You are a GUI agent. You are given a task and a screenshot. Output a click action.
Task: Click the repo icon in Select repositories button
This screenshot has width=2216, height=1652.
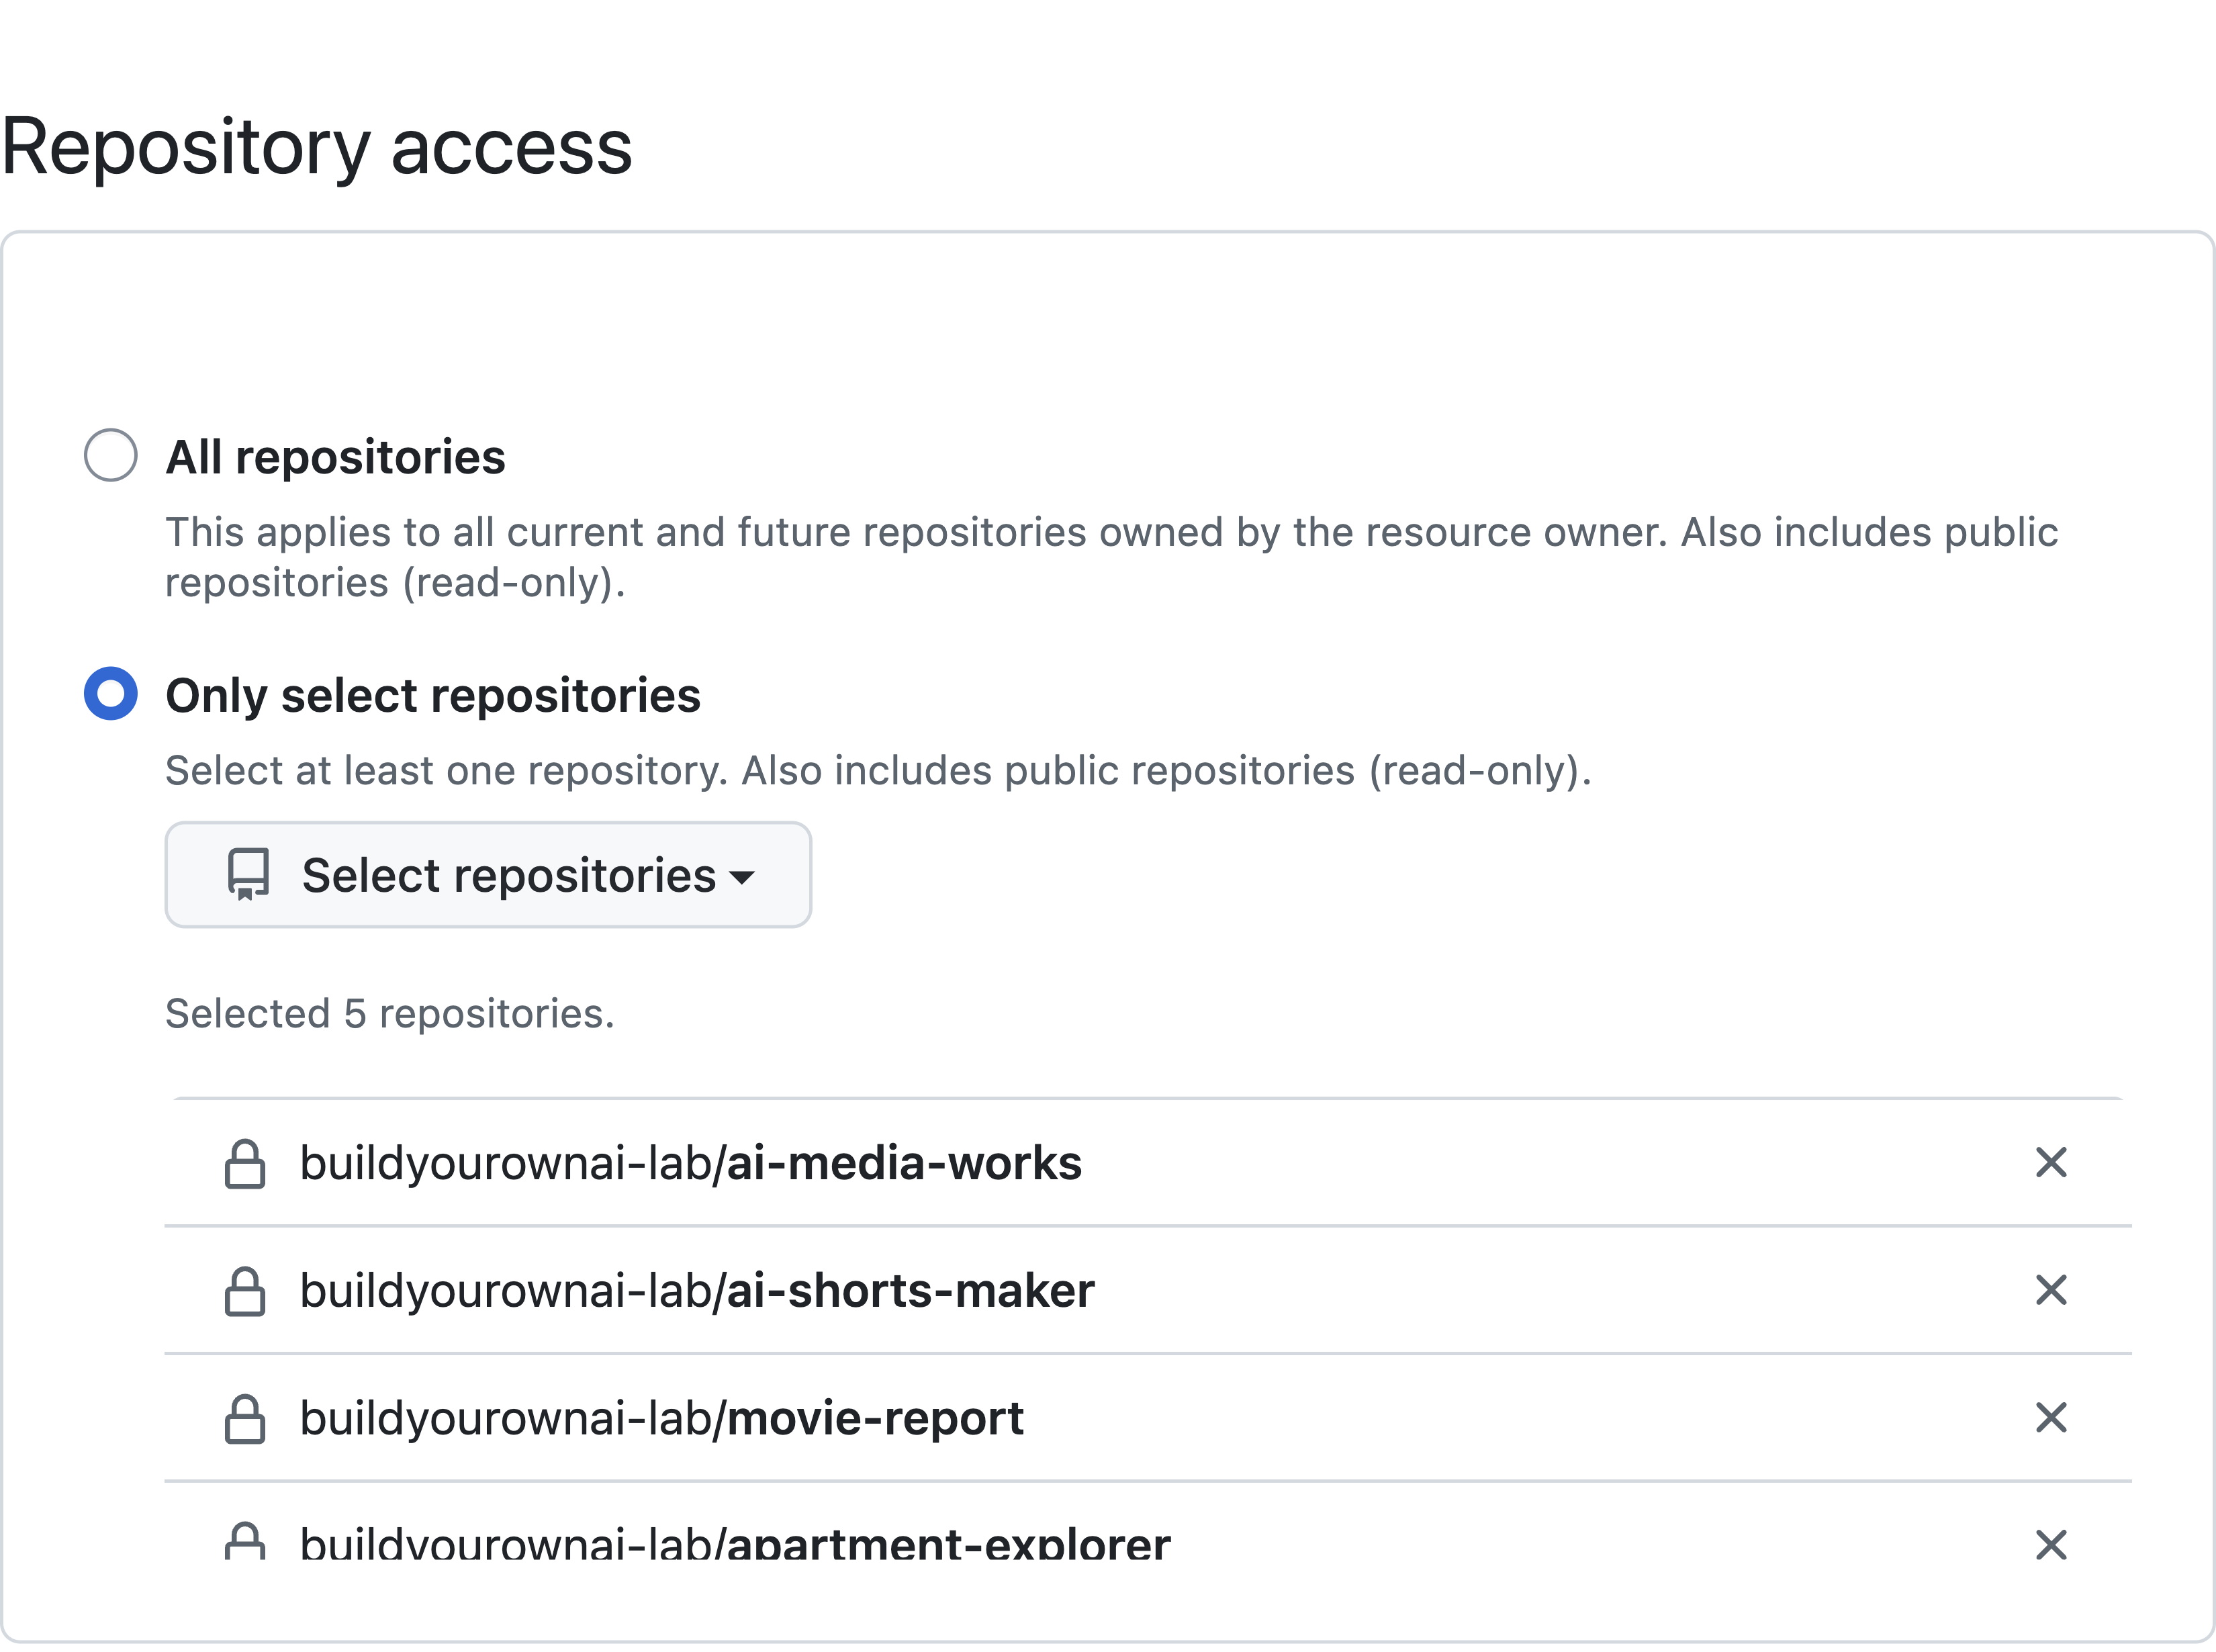pos(248,875)
